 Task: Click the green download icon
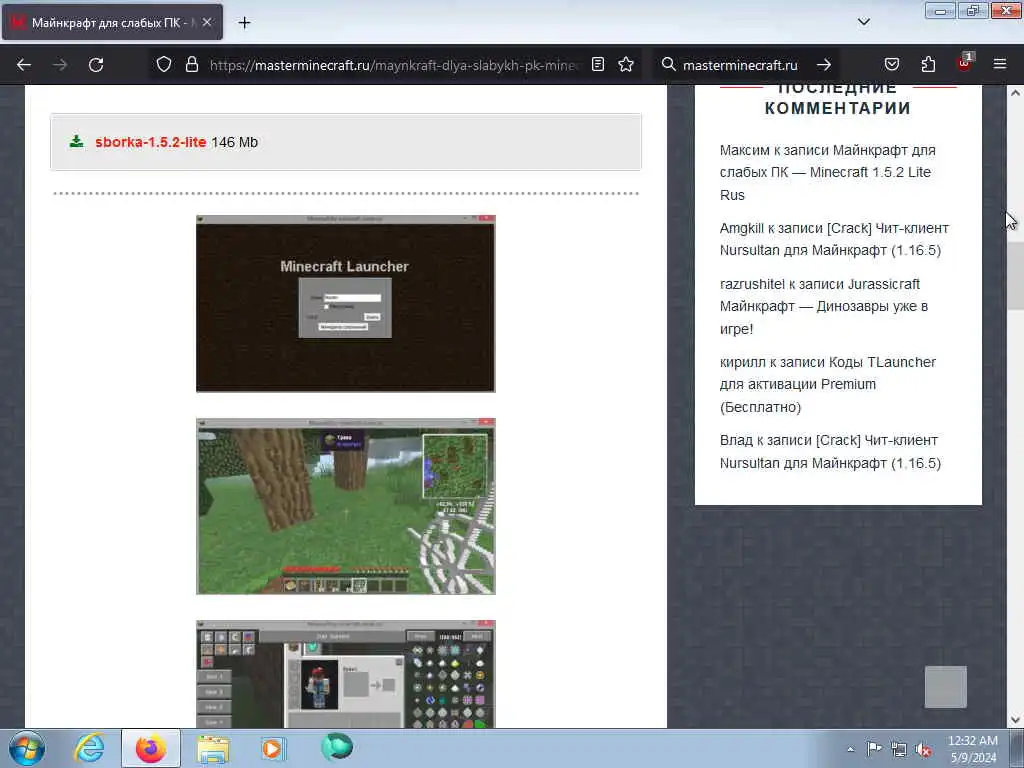76,141
